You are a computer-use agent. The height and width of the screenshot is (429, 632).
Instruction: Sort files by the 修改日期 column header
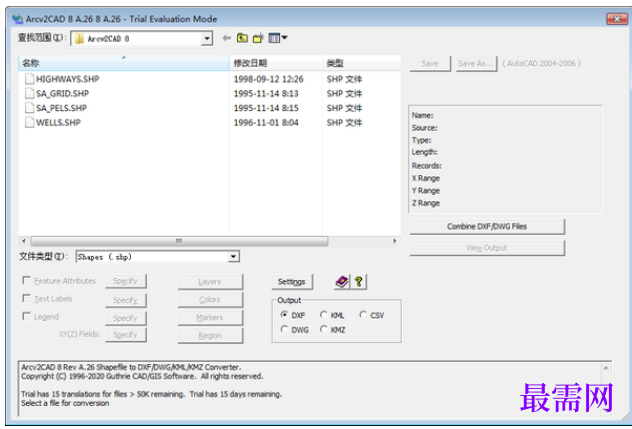(x=276, y=63)
